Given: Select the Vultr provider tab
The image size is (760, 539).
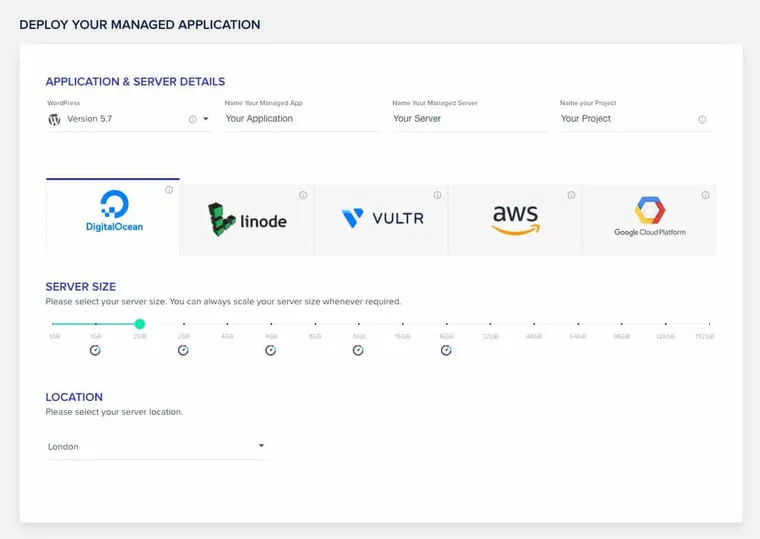Looking at the screenshot, I should [381, 220].
